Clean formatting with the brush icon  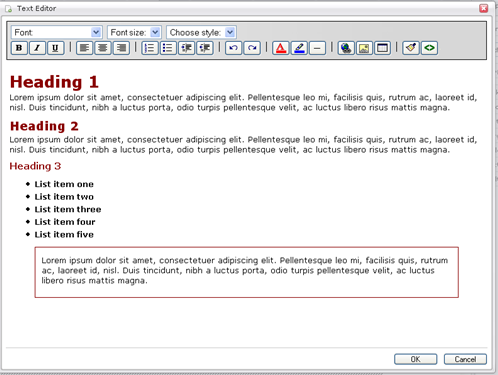pyautogui.click(x=411, y=48)
